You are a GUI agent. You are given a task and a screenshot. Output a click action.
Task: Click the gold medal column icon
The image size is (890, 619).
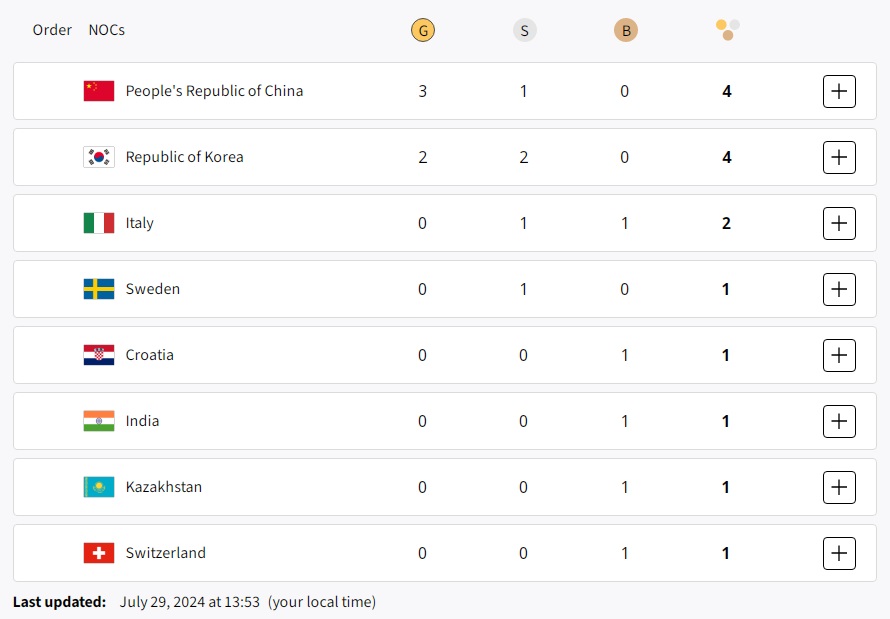tap(423, 30)
